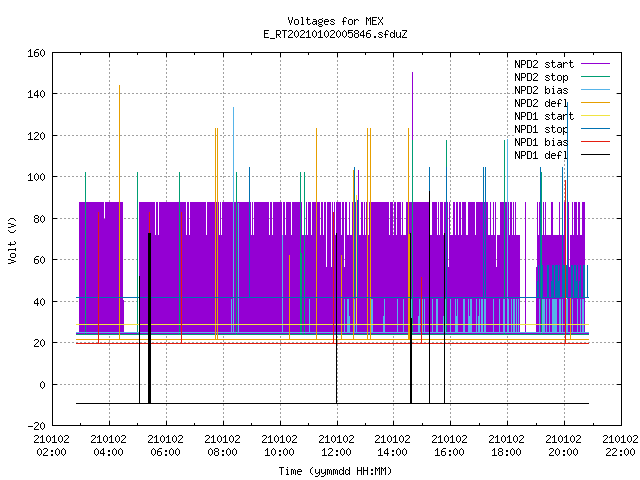Click the NPD1 start legend label

point(544,116)
